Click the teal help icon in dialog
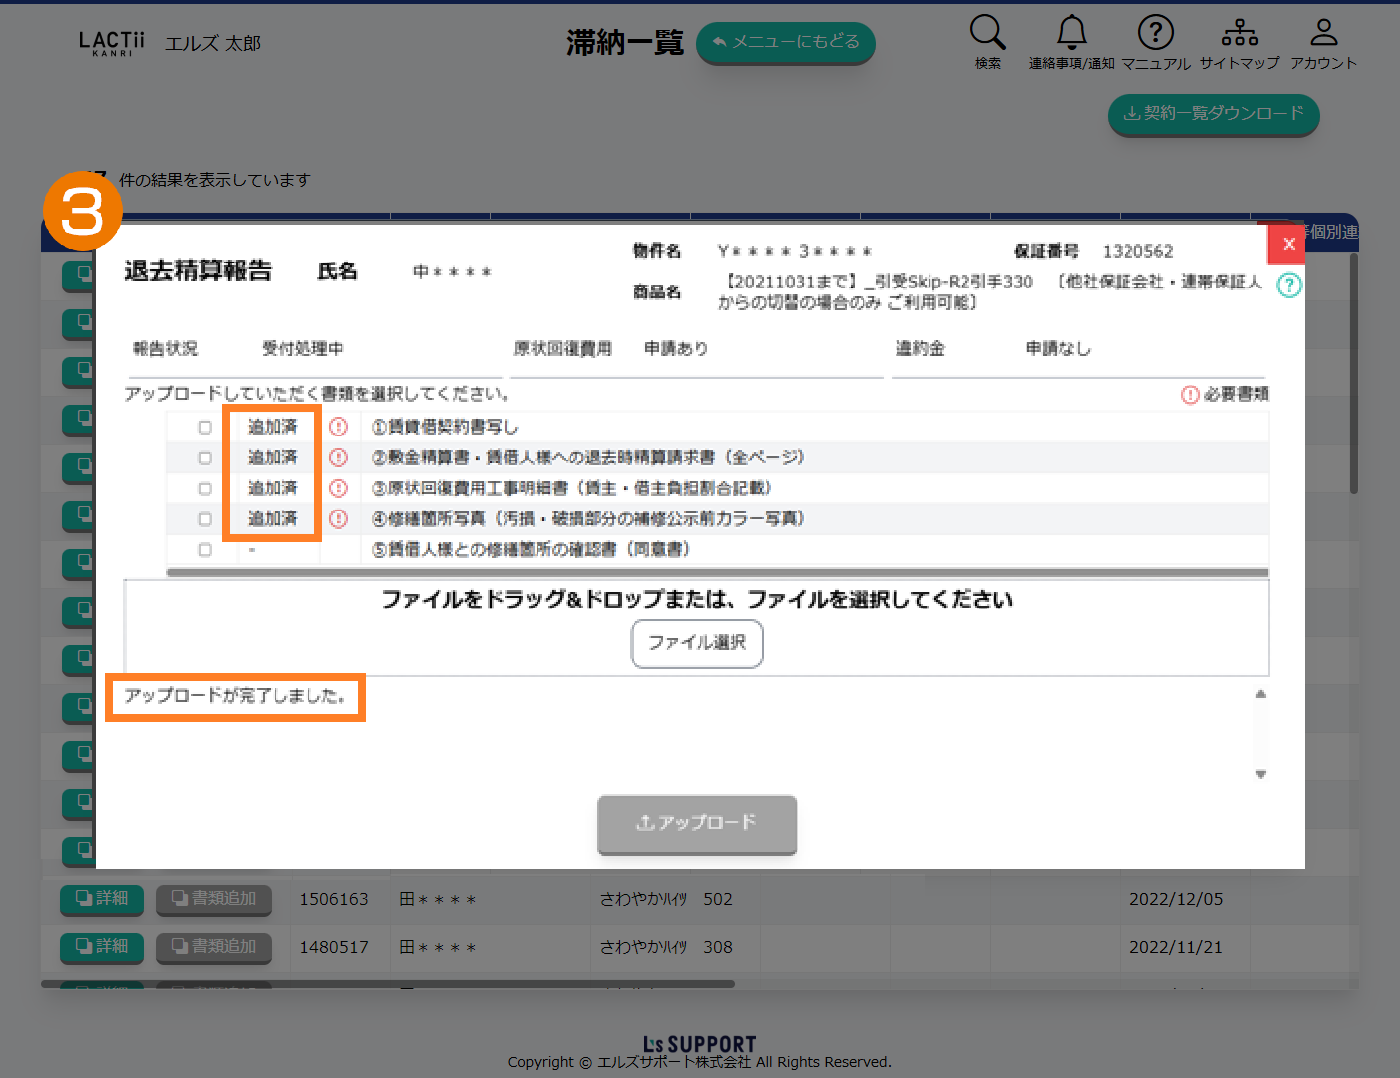The width and height of the screenshot is (1400, 1078). coord(1289,285)
